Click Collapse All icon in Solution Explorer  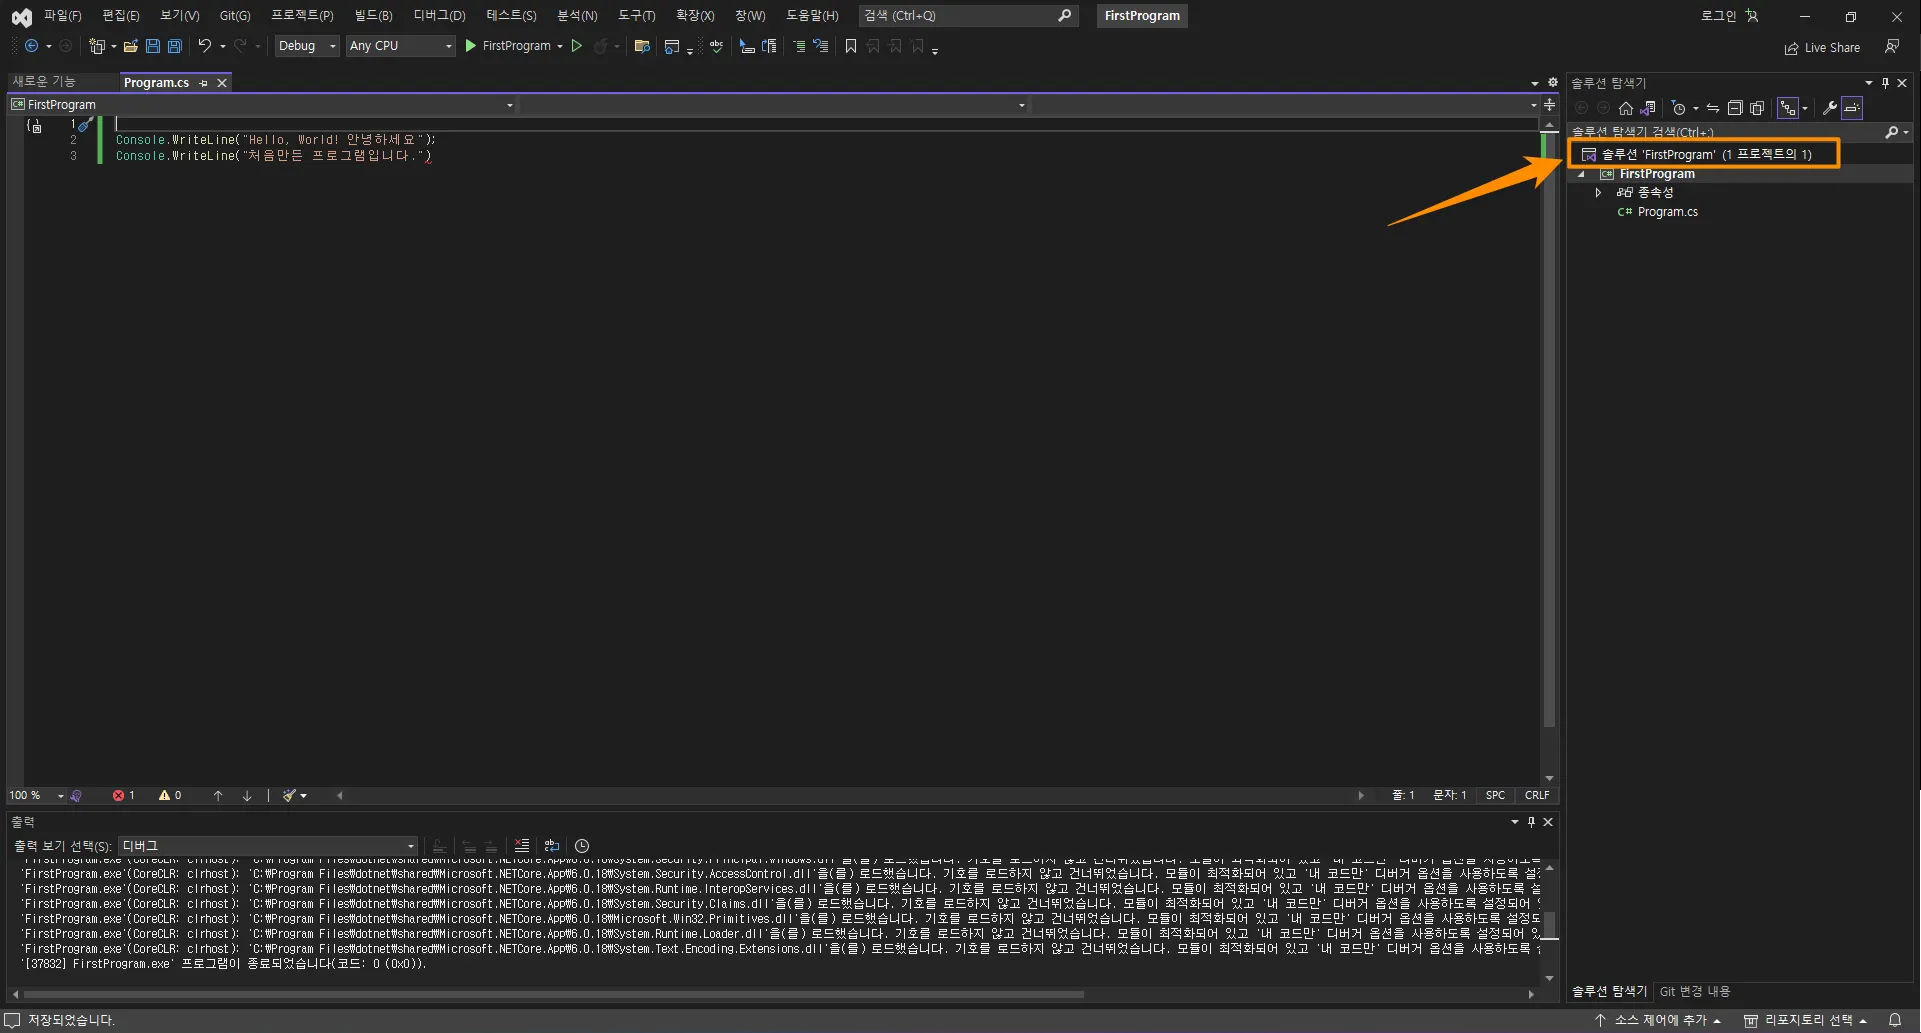1735,108
